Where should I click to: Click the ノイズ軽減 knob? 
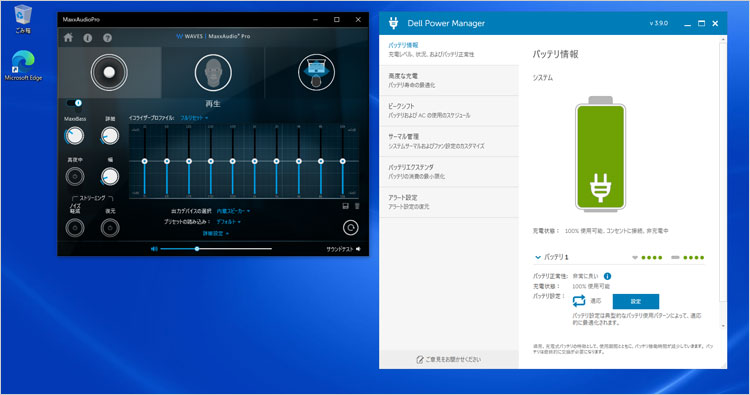click(75, 228)
